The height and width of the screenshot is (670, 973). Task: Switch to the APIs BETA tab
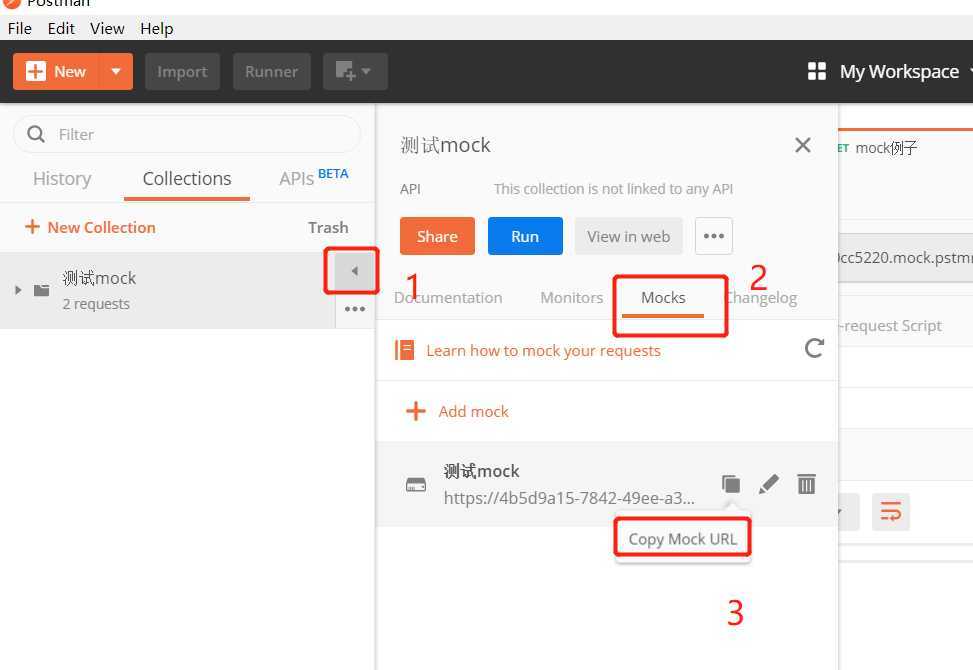[313, 177]
